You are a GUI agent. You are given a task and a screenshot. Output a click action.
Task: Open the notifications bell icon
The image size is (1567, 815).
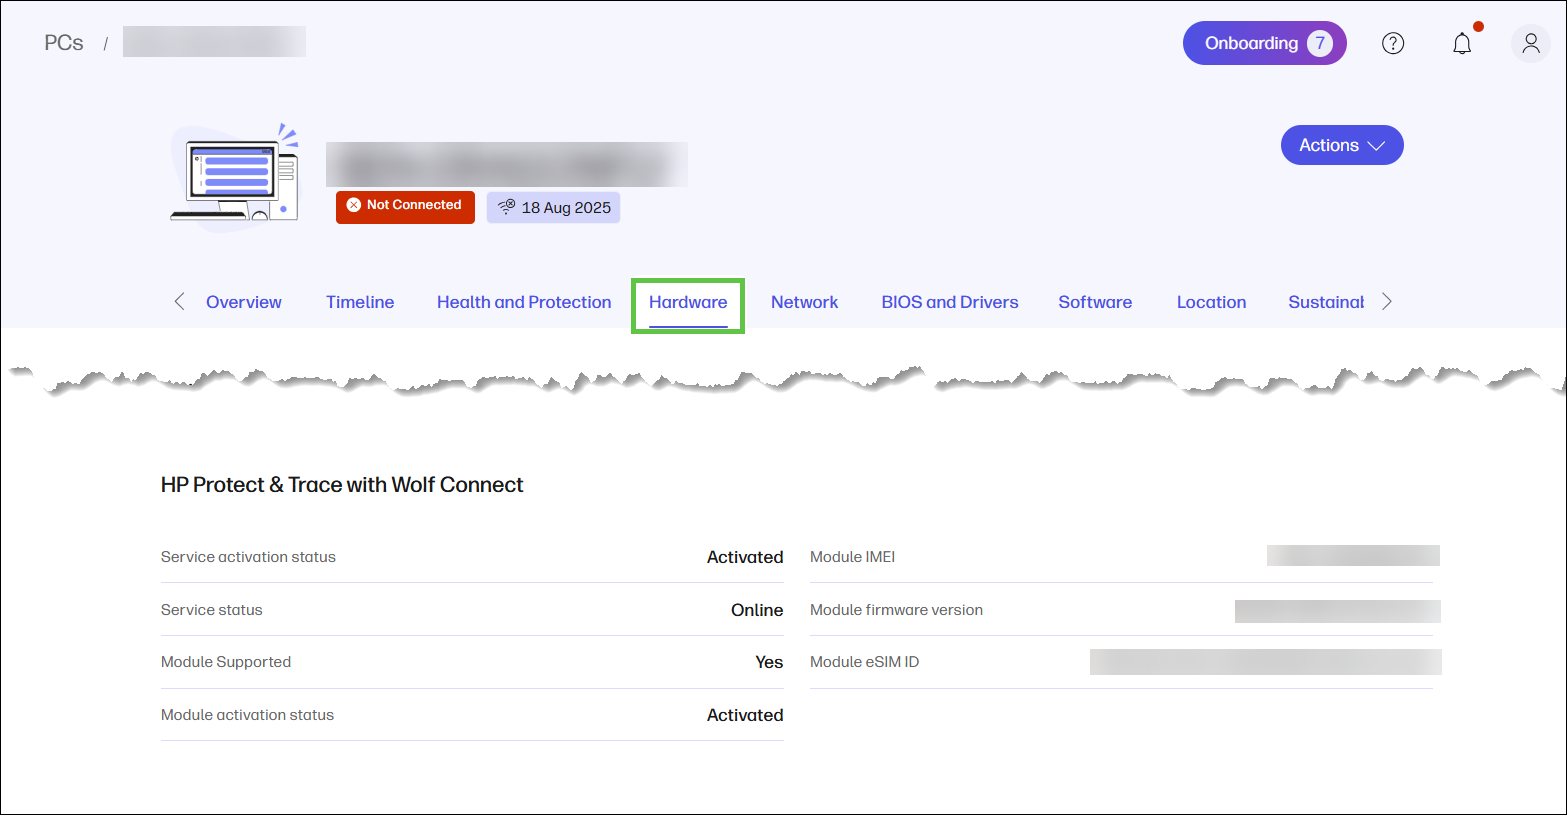tap(1461, 43)
